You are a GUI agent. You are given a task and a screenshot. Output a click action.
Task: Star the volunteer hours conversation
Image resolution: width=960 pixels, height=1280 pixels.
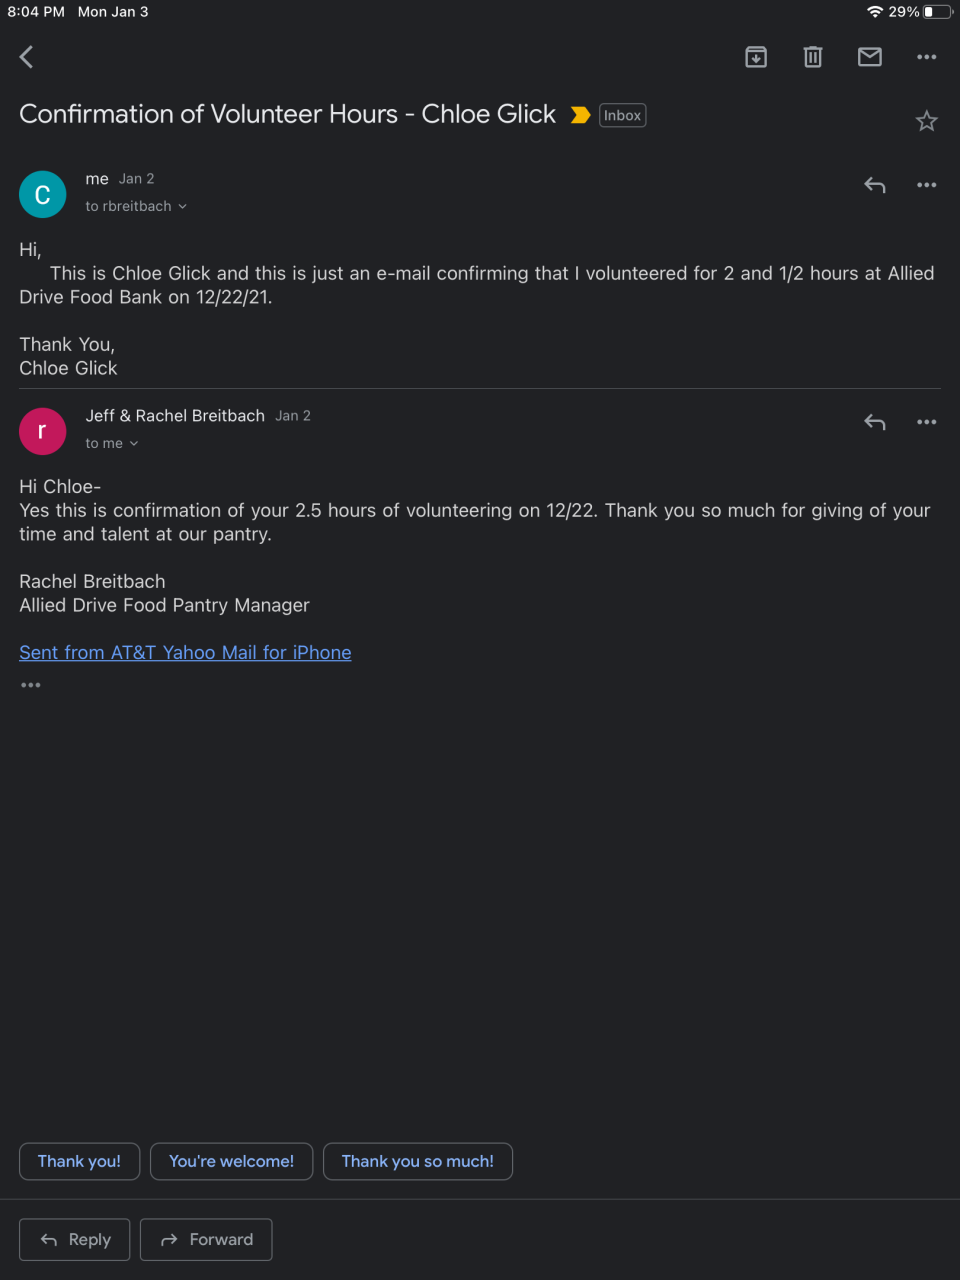(927, 121)
